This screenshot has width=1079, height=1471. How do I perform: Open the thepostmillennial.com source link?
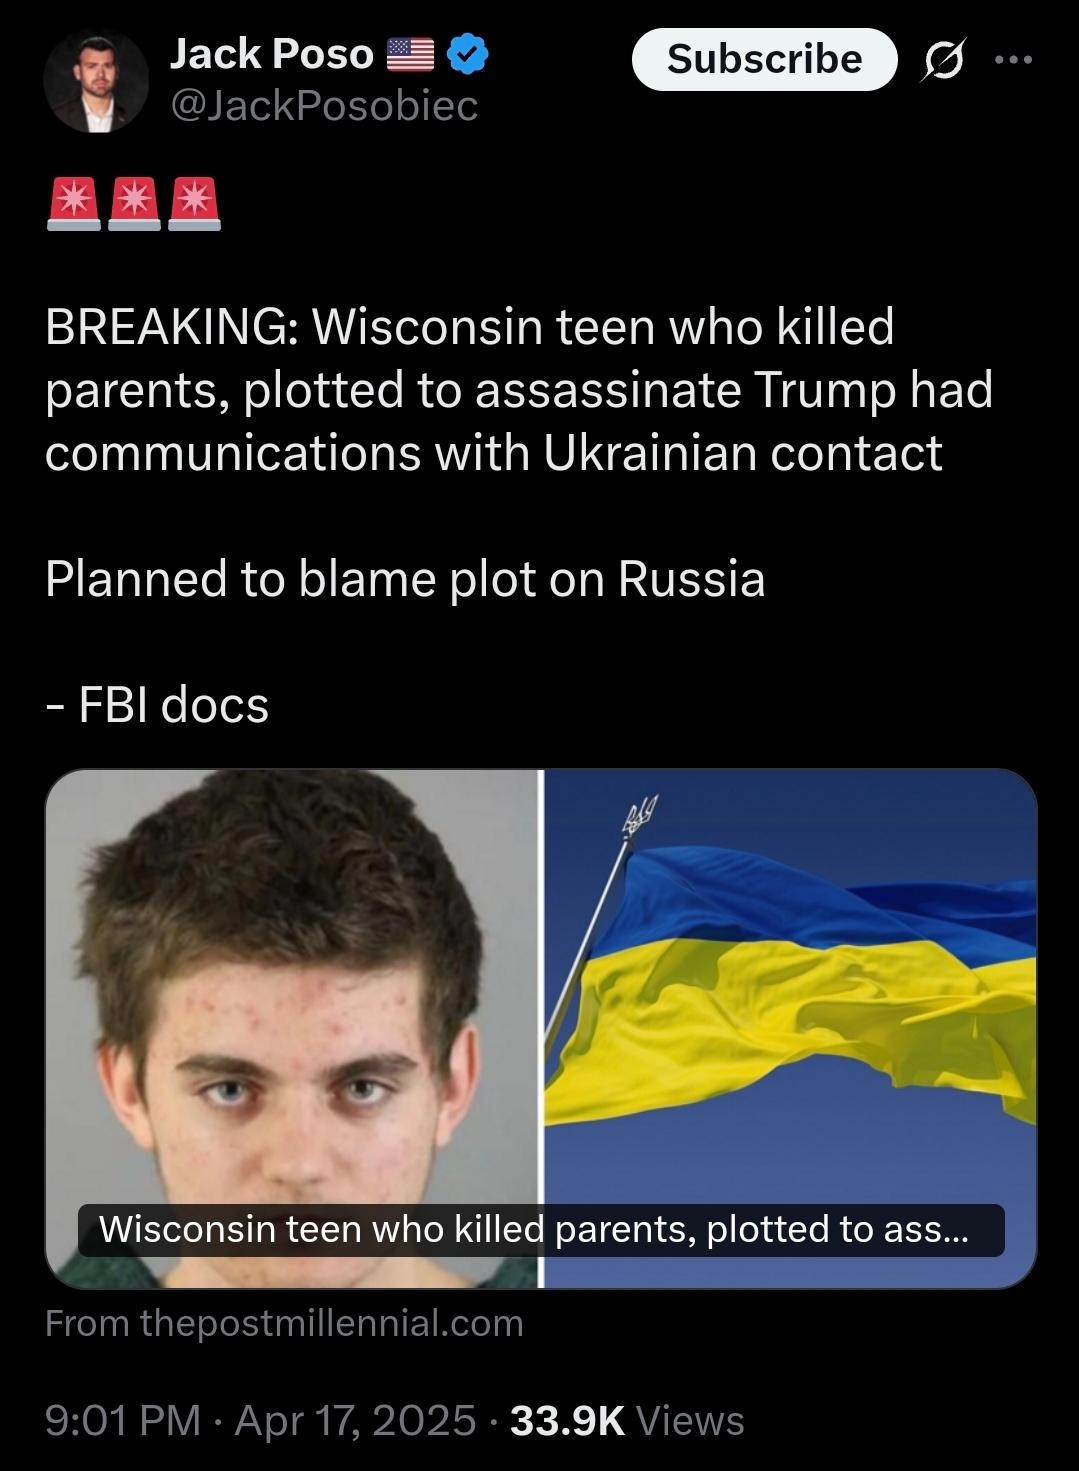284,1323
